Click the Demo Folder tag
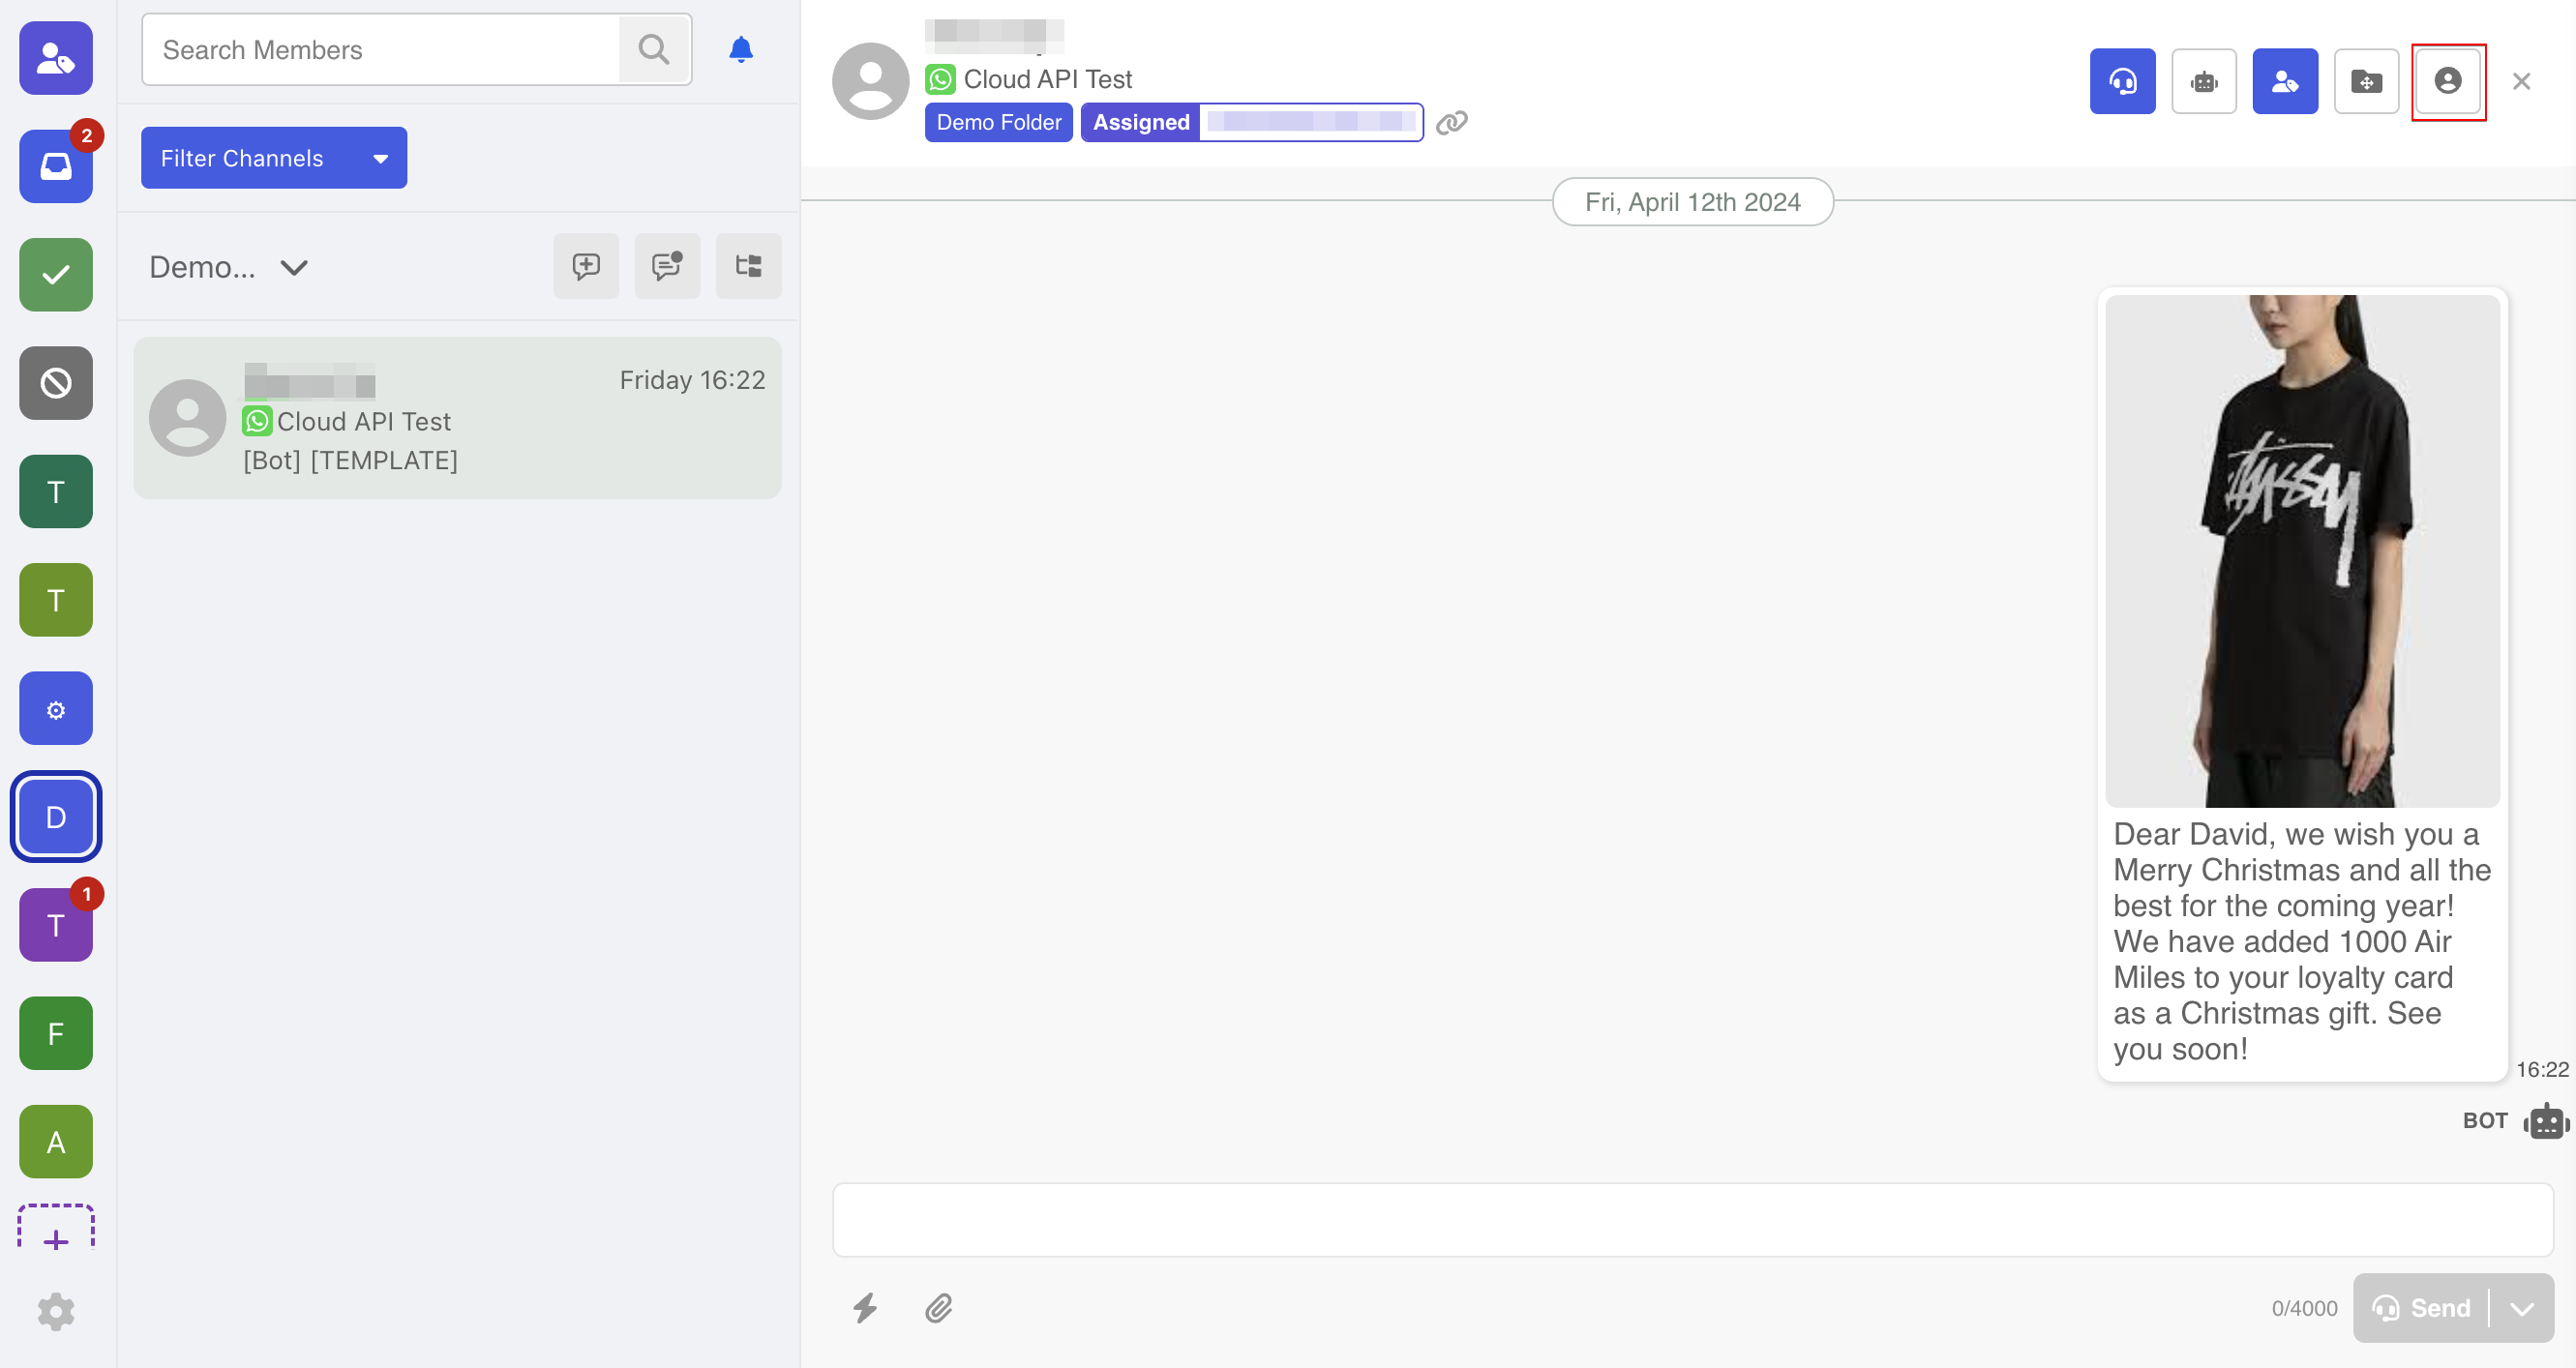Image resolution: width=2576 pixels, height=1368 pixels. pyautogui.click(x=998, y=122)
